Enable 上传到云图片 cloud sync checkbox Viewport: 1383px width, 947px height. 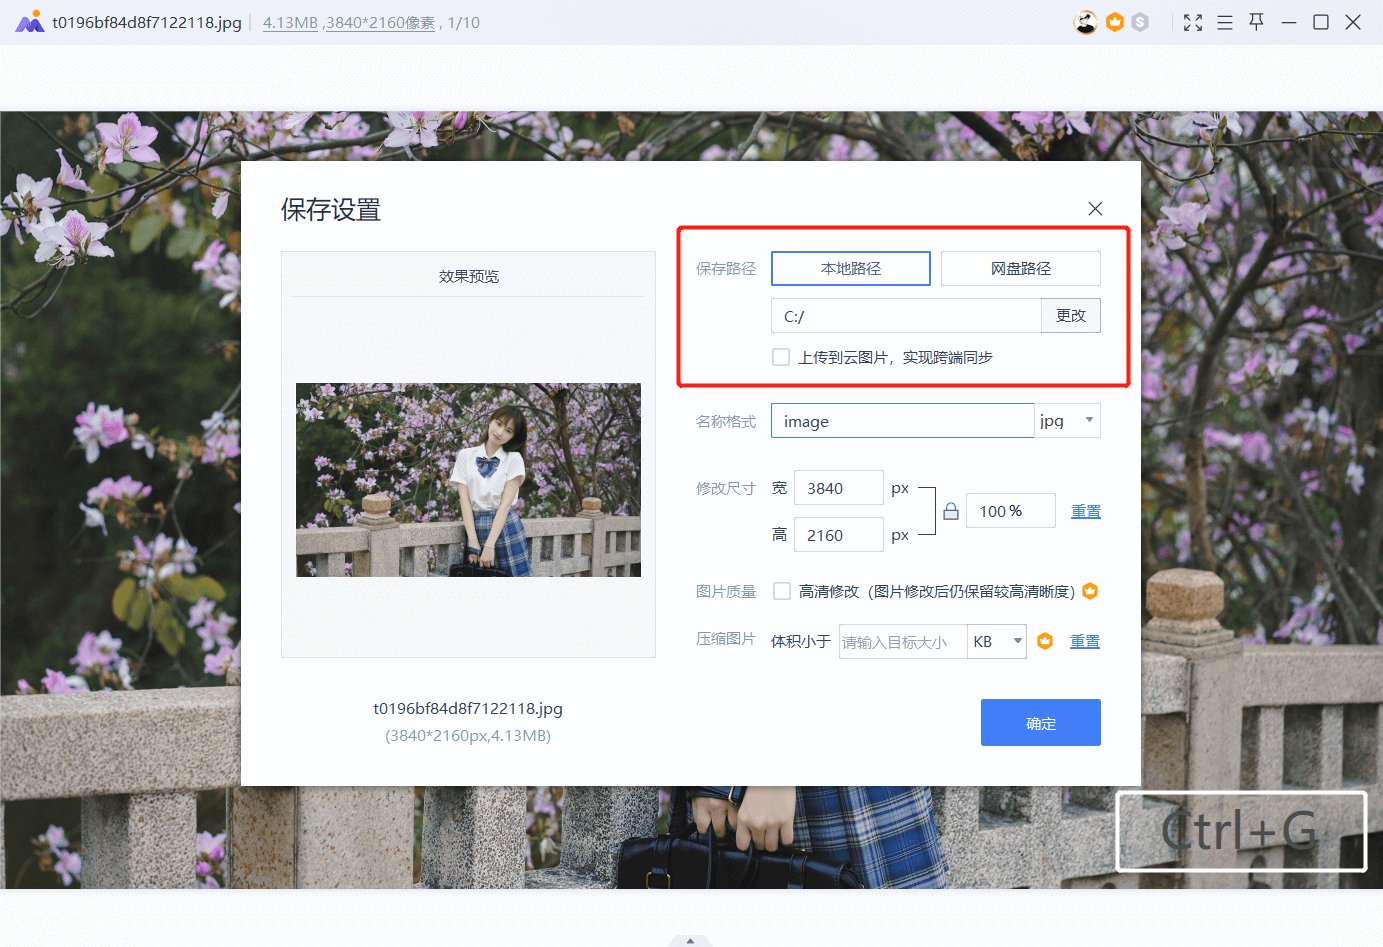(x=781, y=356)
